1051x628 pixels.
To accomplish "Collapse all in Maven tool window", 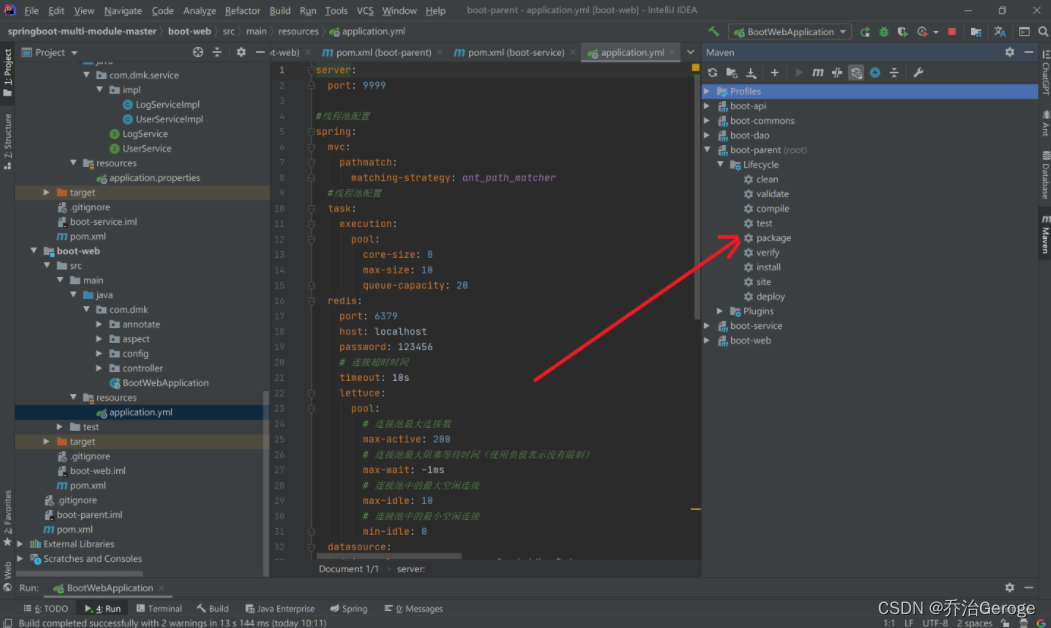I will click(x=894, y=72).
